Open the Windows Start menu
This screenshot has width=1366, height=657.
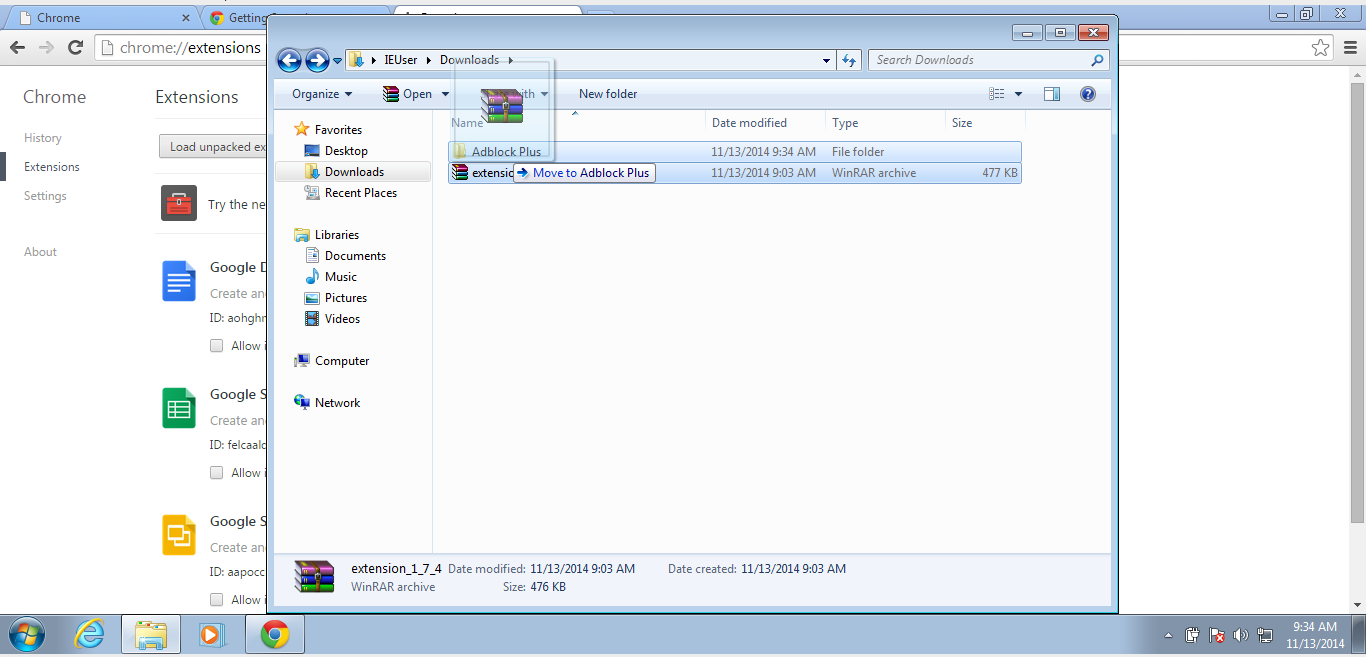[27, 634]
